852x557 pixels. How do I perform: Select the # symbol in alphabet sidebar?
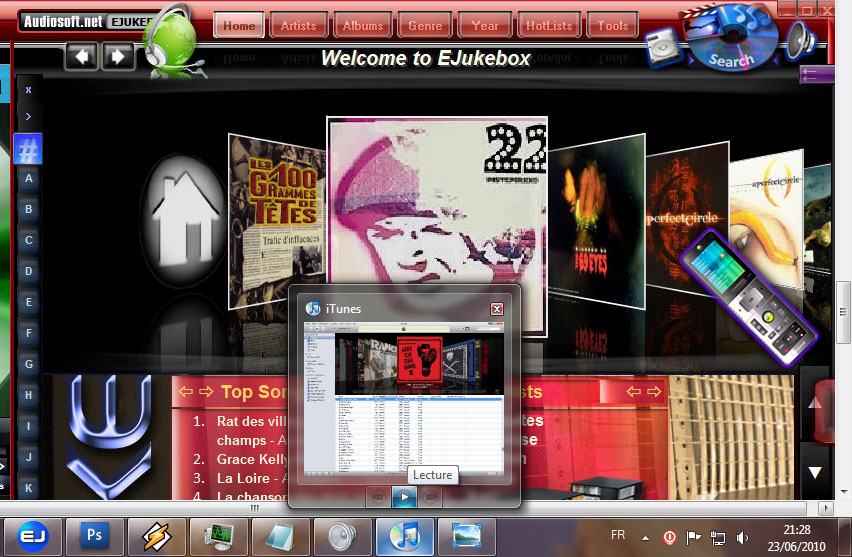coord(29,150)
